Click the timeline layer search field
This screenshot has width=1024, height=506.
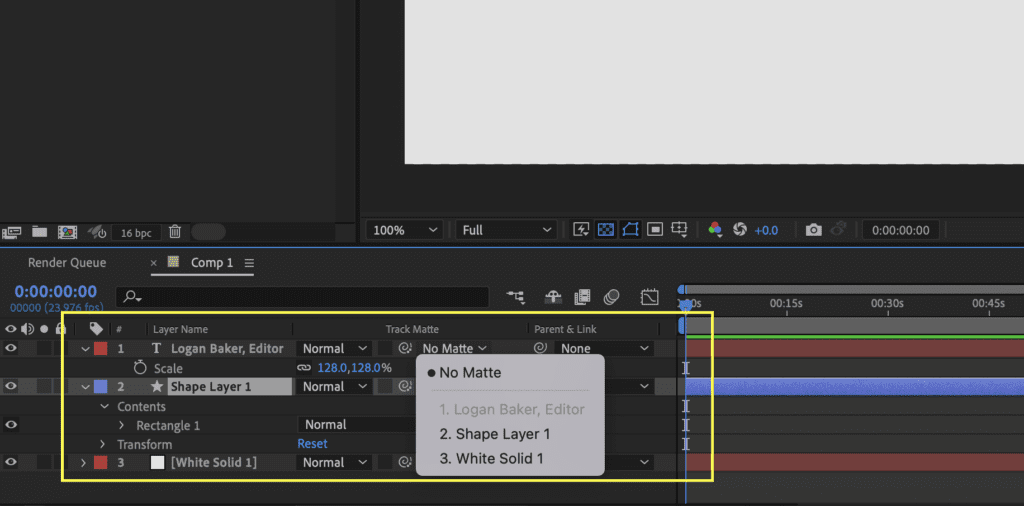302,297
